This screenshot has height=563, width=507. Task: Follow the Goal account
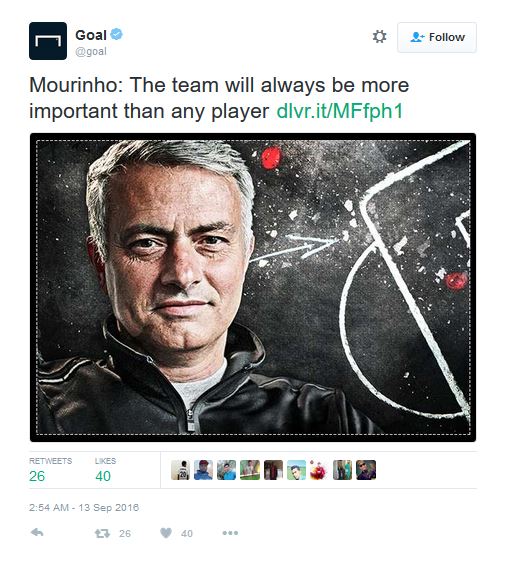click(x=437, y=37)
